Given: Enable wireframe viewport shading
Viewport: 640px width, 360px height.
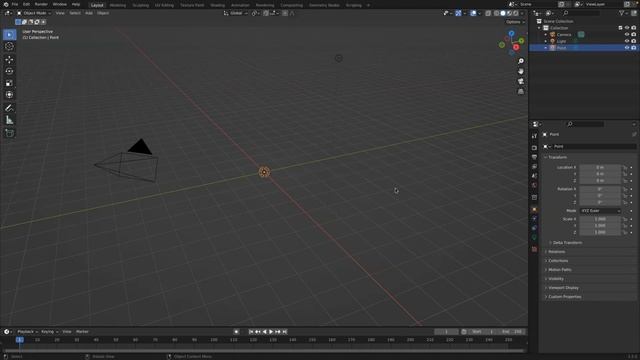Looking at the screenshot, I should coord(496,13).
